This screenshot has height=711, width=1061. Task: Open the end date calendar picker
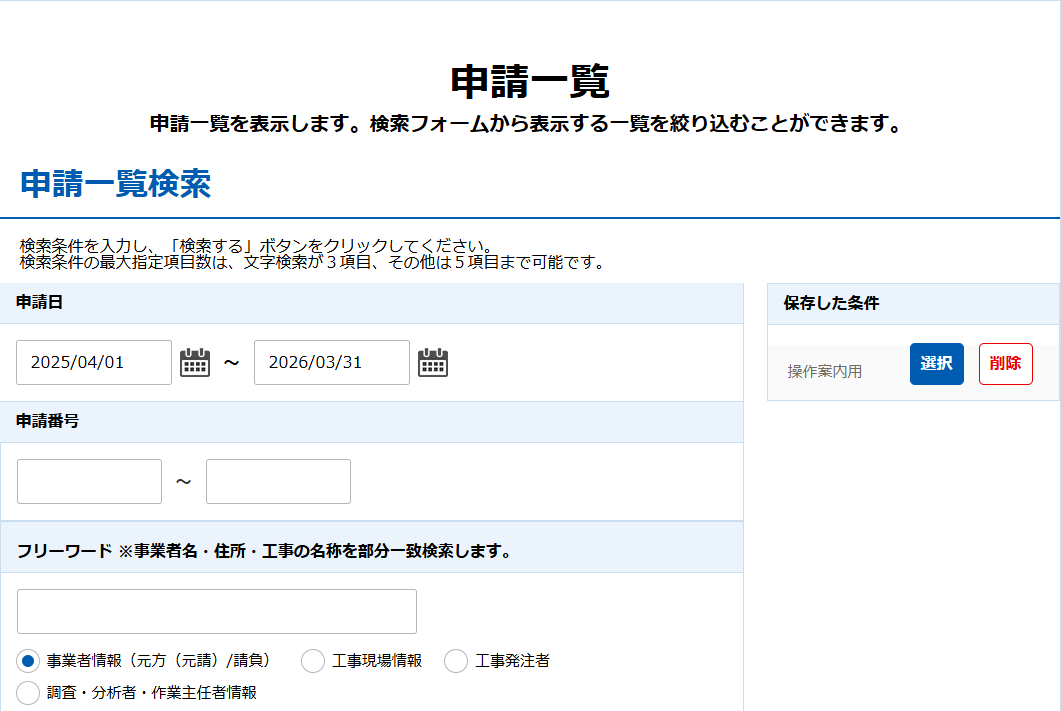tap(433, 362)
